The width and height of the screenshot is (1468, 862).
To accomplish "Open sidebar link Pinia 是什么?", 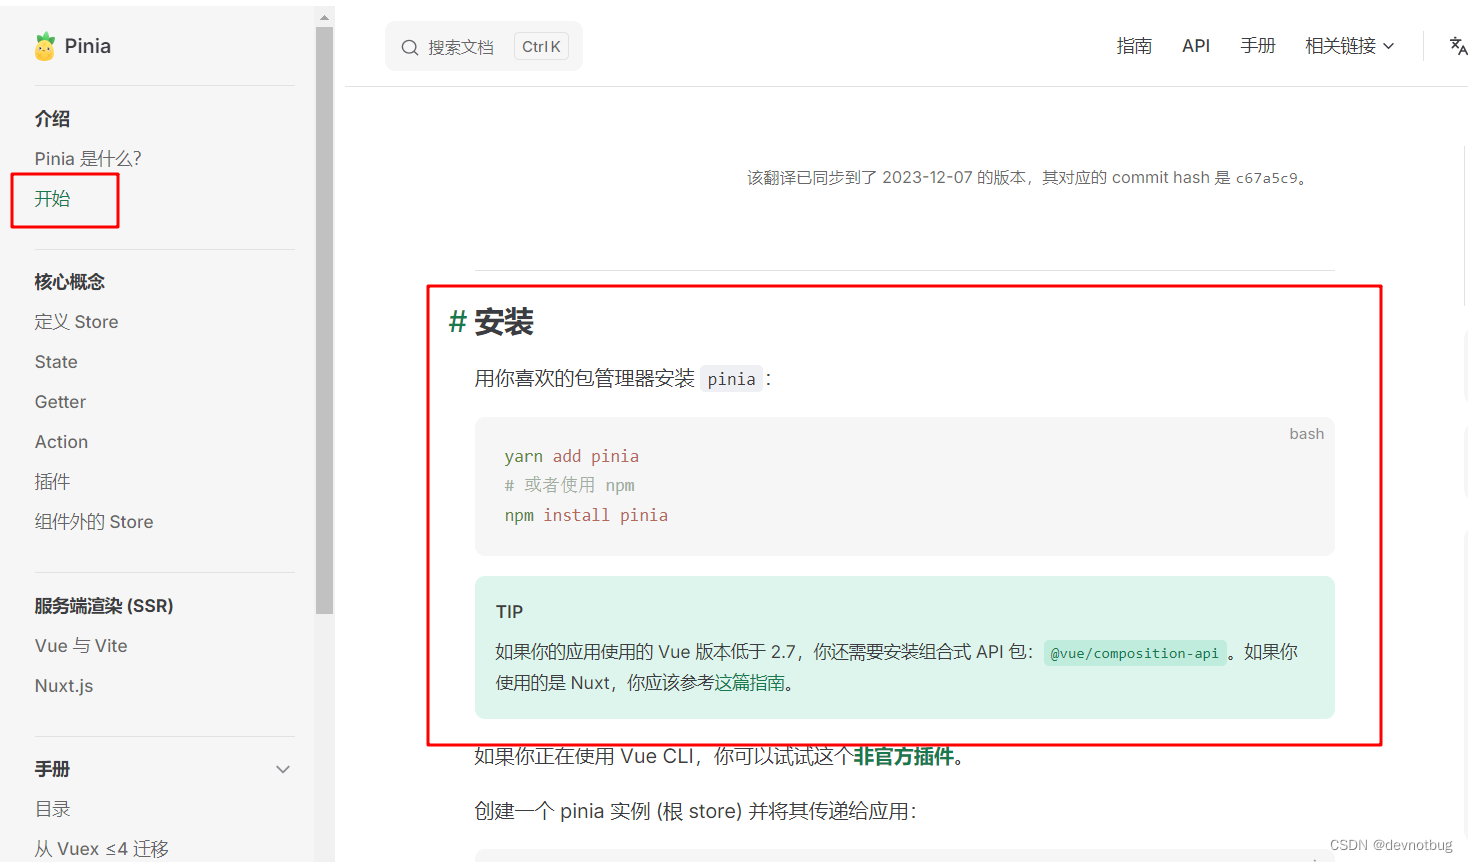I will [88, 159].
